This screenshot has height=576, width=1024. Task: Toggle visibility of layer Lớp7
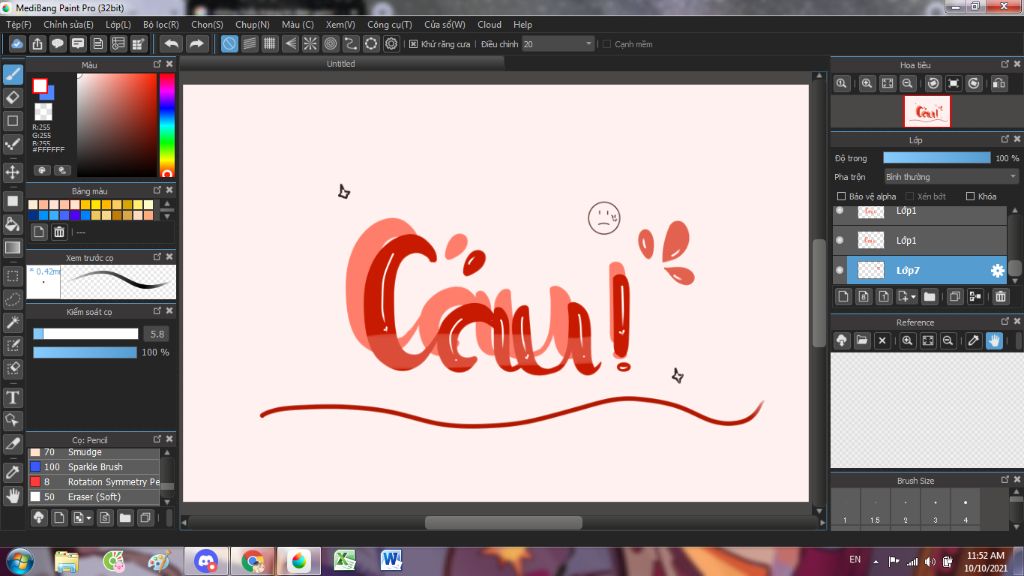click(x=840, y=270)
